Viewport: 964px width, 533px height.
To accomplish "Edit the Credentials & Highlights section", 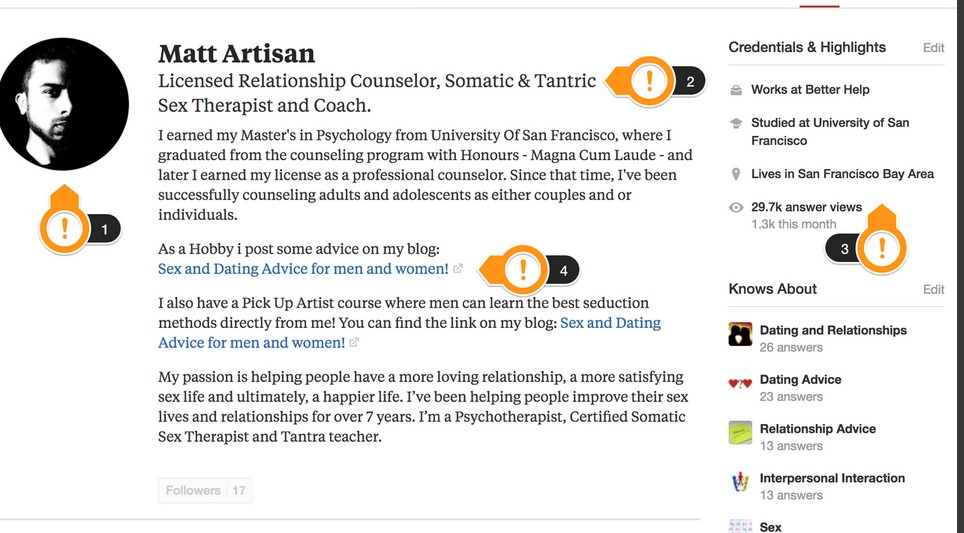I will tap(933, 48).
